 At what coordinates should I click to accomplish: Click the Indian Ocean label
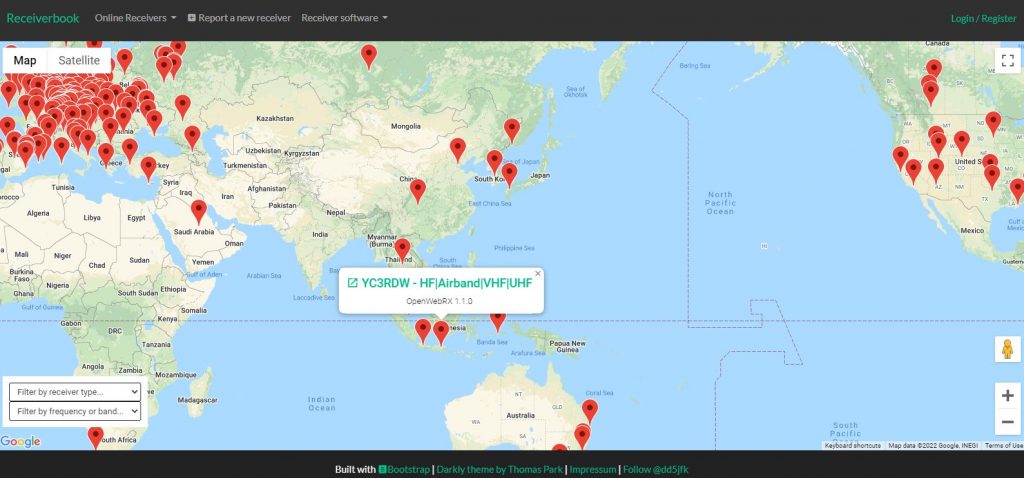tap(322, 404)
